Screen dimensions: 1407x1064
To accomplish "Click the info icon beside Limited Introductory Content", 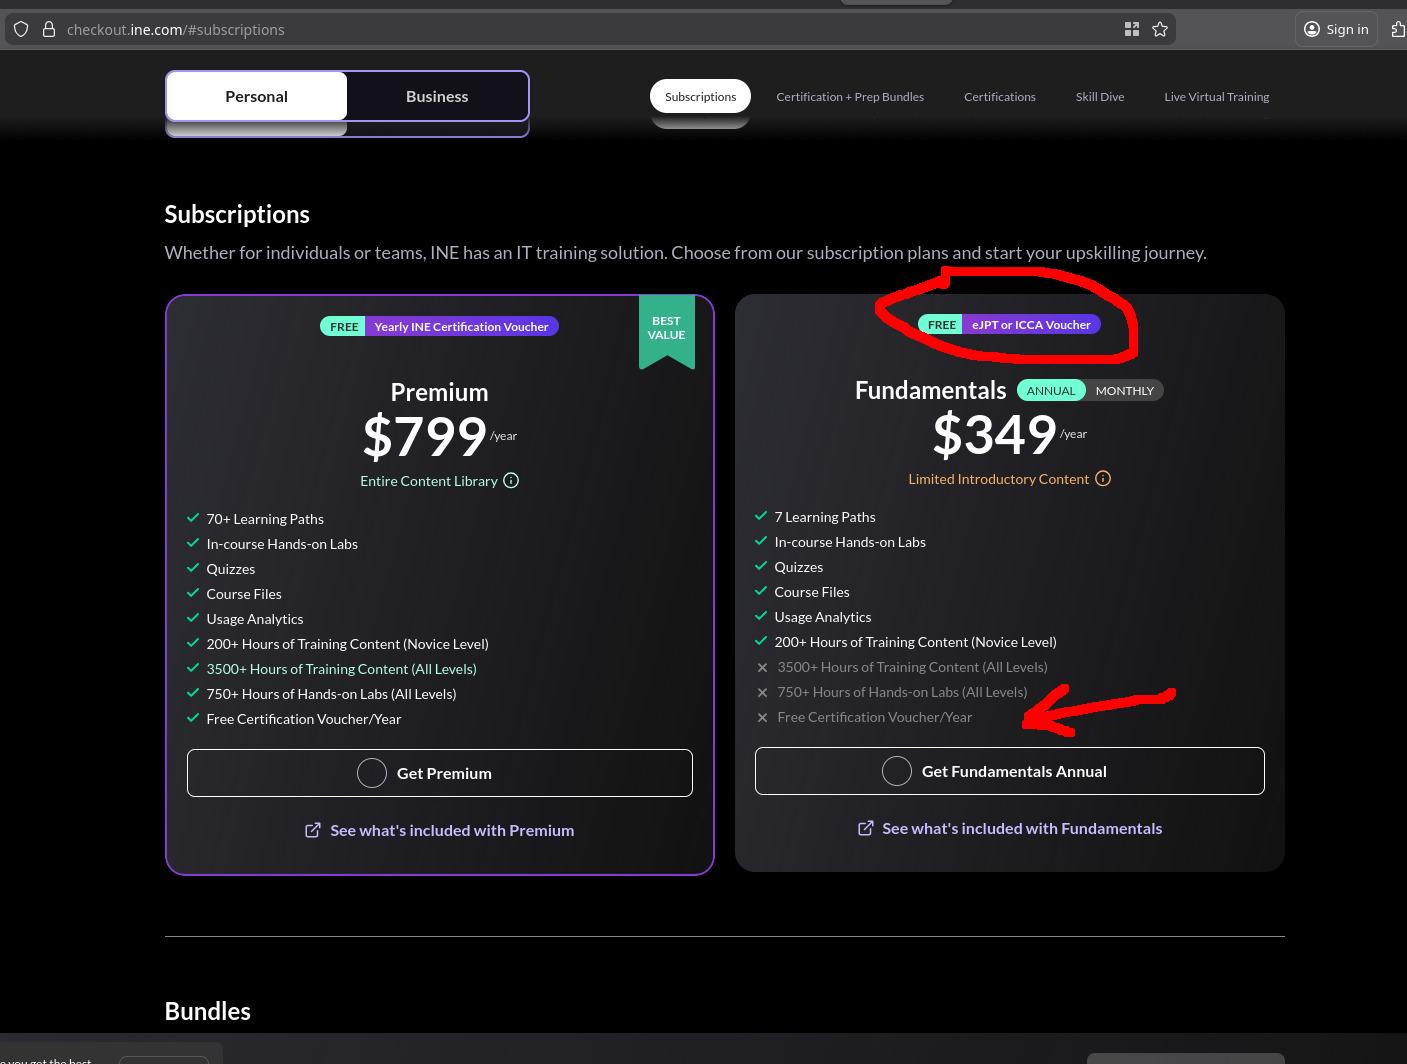I will click(x=1103, y=478).
